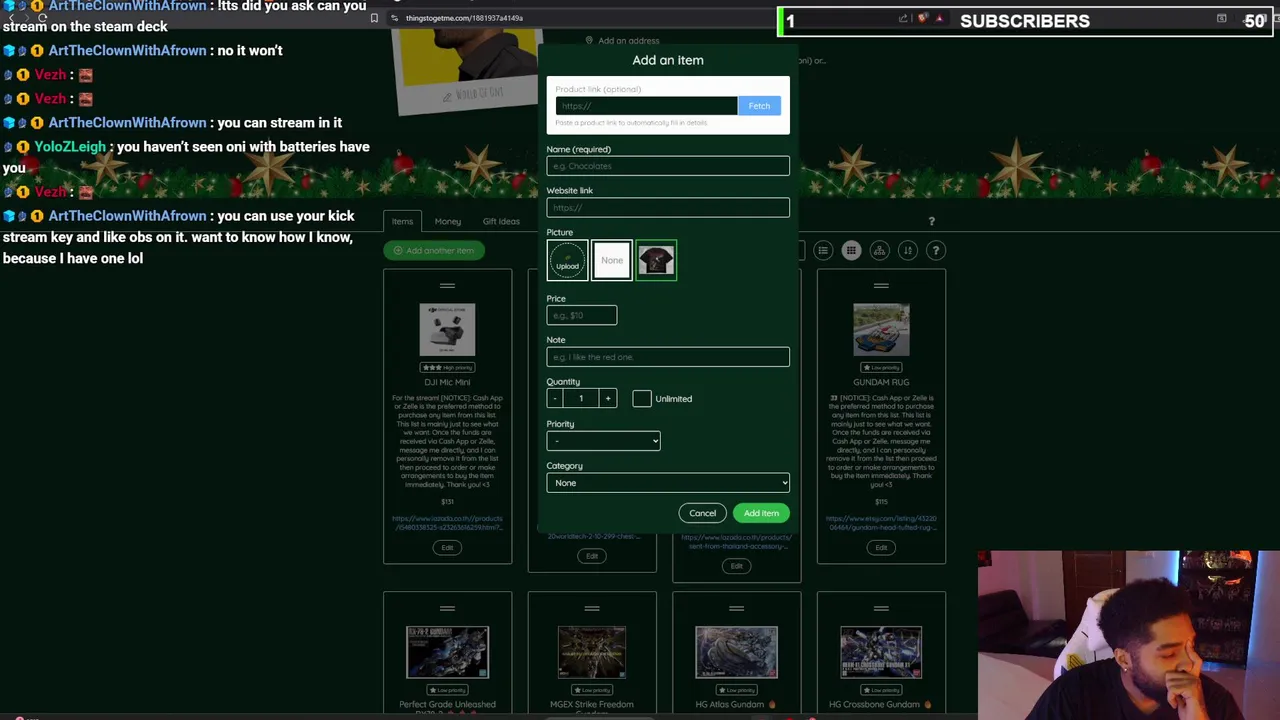This screenshot has width=1280, height=720.
Task: Click the quantity value field
Action: [x=581, y=399]
